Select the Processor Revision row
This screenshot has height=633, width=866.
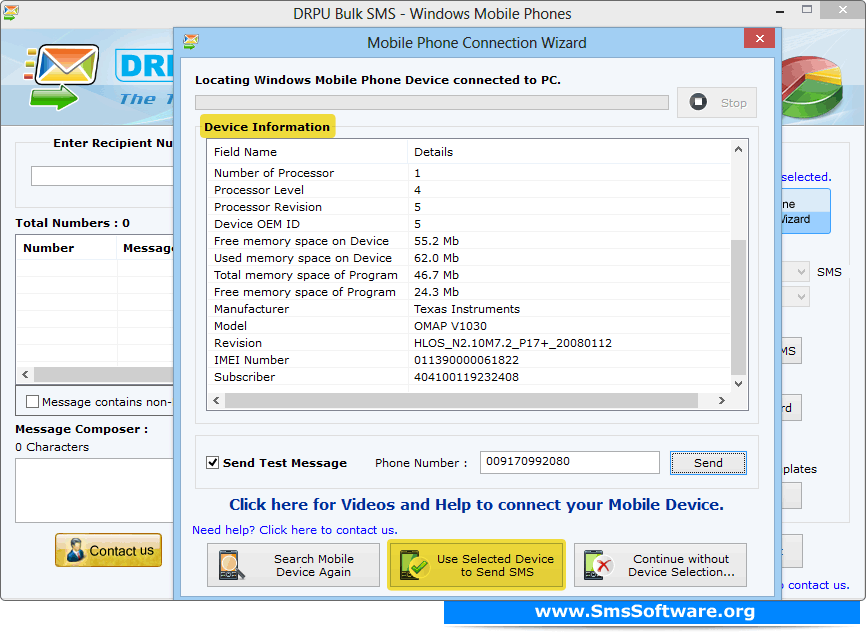click(469, 207)
